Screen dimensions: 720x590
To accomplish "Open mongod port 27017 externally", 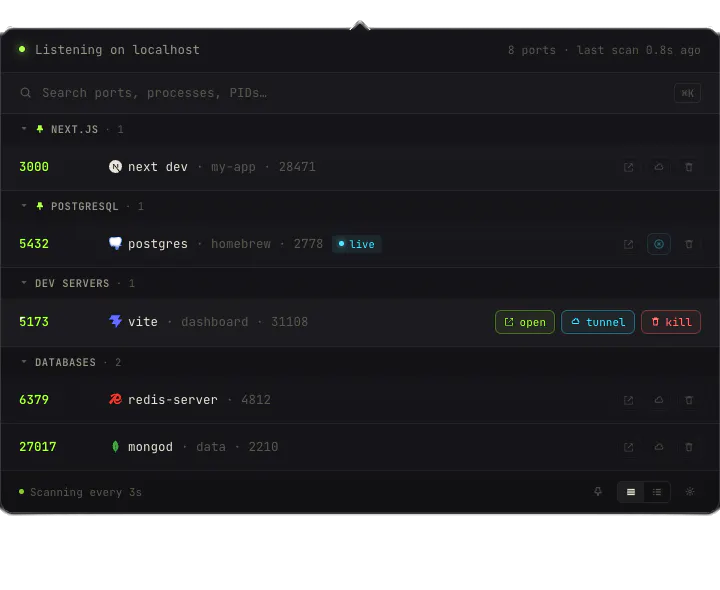I will (x=629, y=447).
